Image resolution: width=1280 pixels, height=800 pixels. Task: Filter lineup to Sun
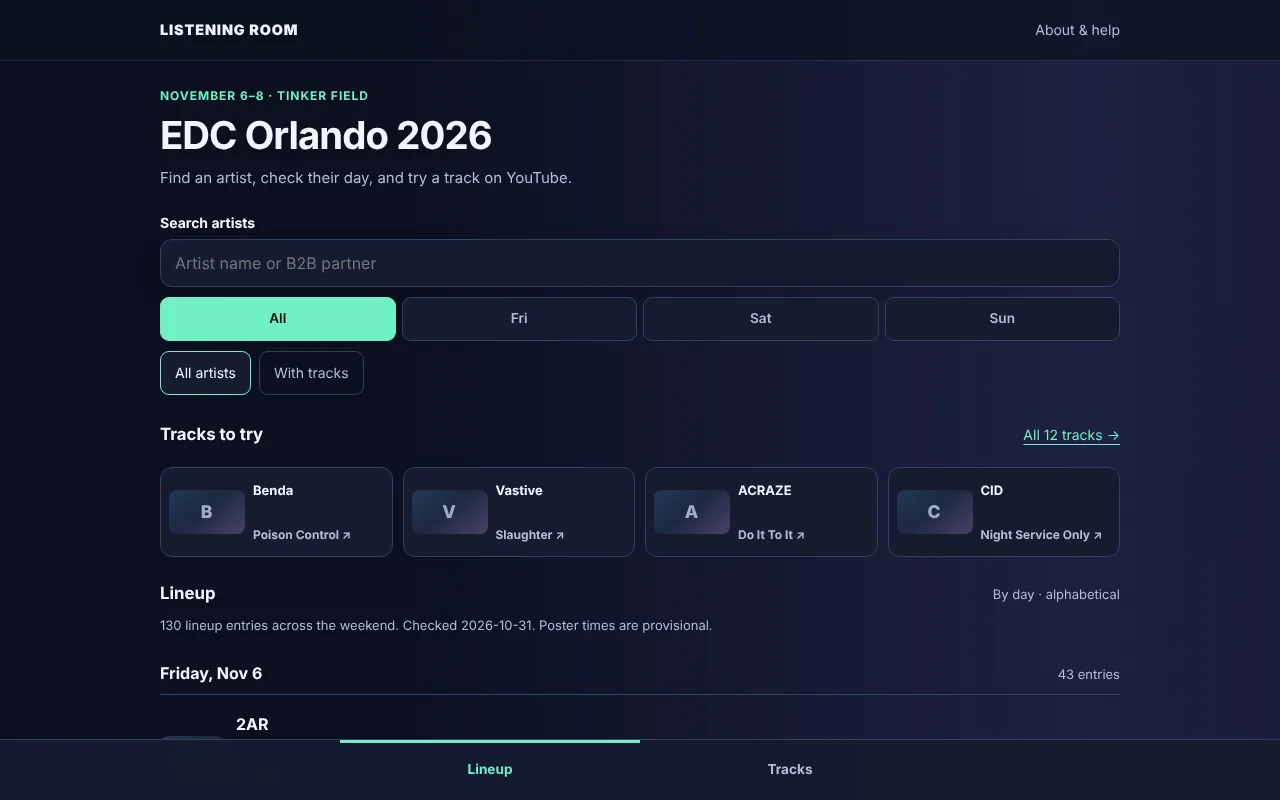[1002, 319]
